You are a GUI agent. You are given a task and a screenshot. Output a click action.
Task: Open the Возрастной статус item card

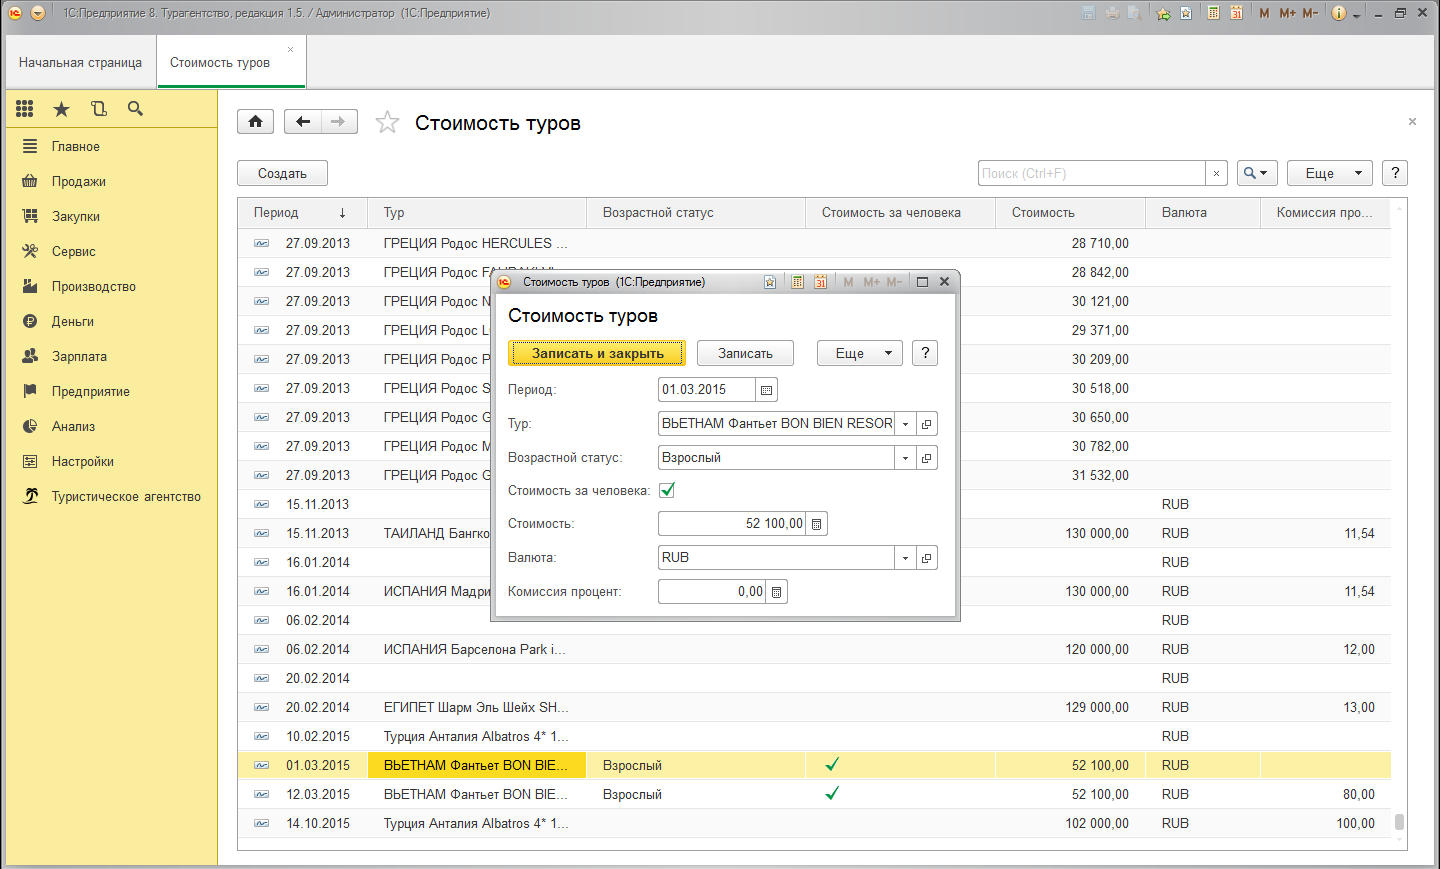[927, 458]
